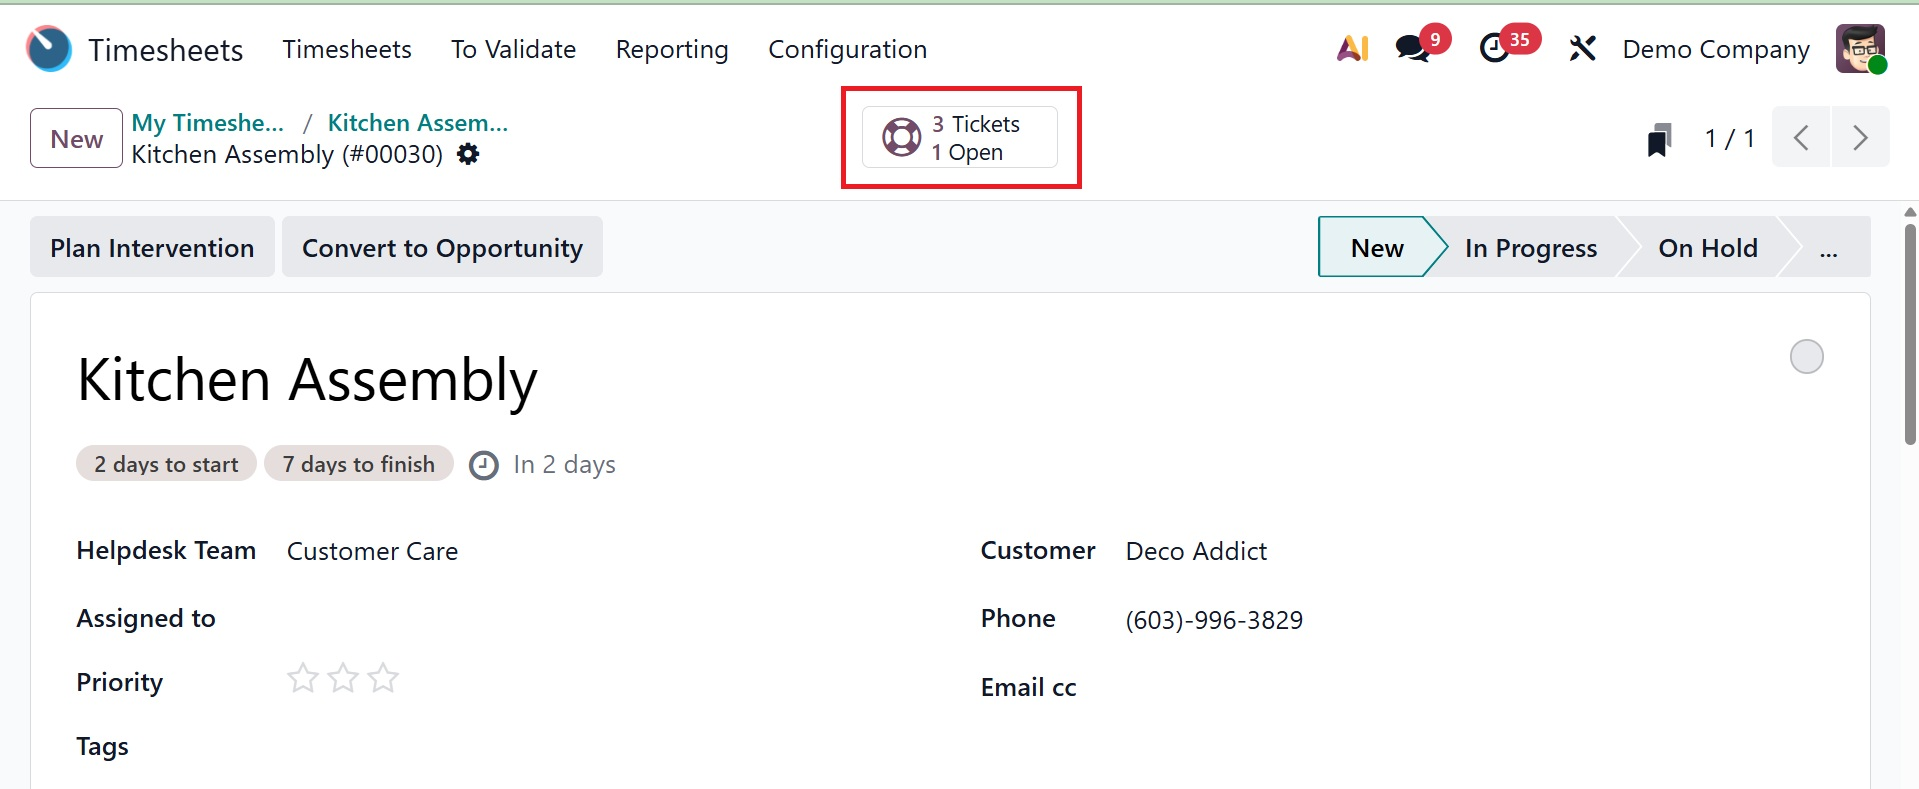Screen dimensions: 1919x789
Task: Open the Configuration menu
Action: click(847, 49)
